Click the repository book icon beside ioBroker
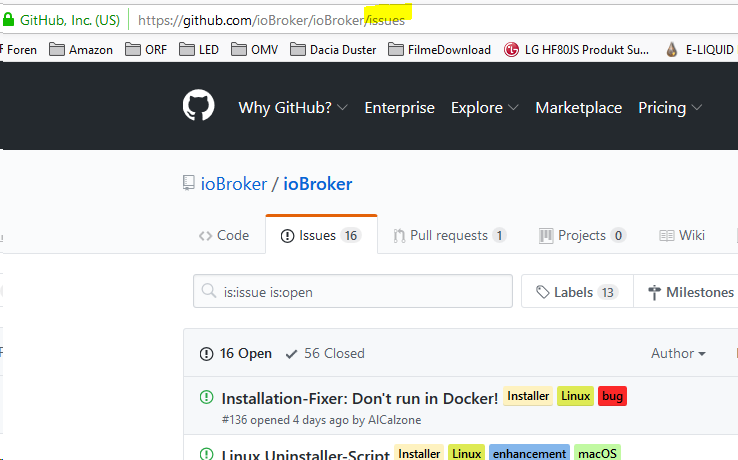738x460 pixels. coord(188,183)
